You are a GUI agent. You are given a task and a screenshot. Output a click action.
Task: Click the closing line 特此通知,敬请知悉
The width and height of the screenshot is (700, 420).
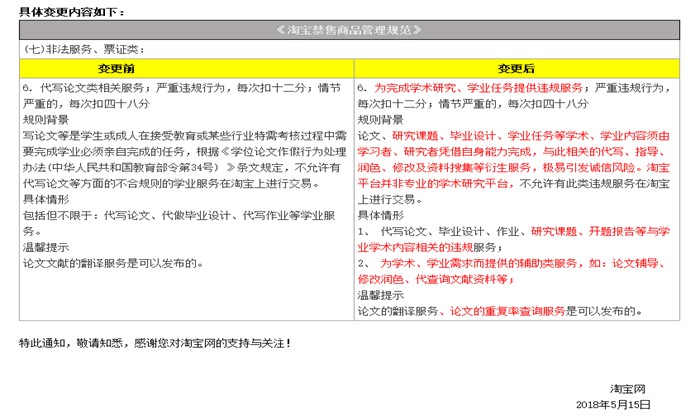point(155,343)
